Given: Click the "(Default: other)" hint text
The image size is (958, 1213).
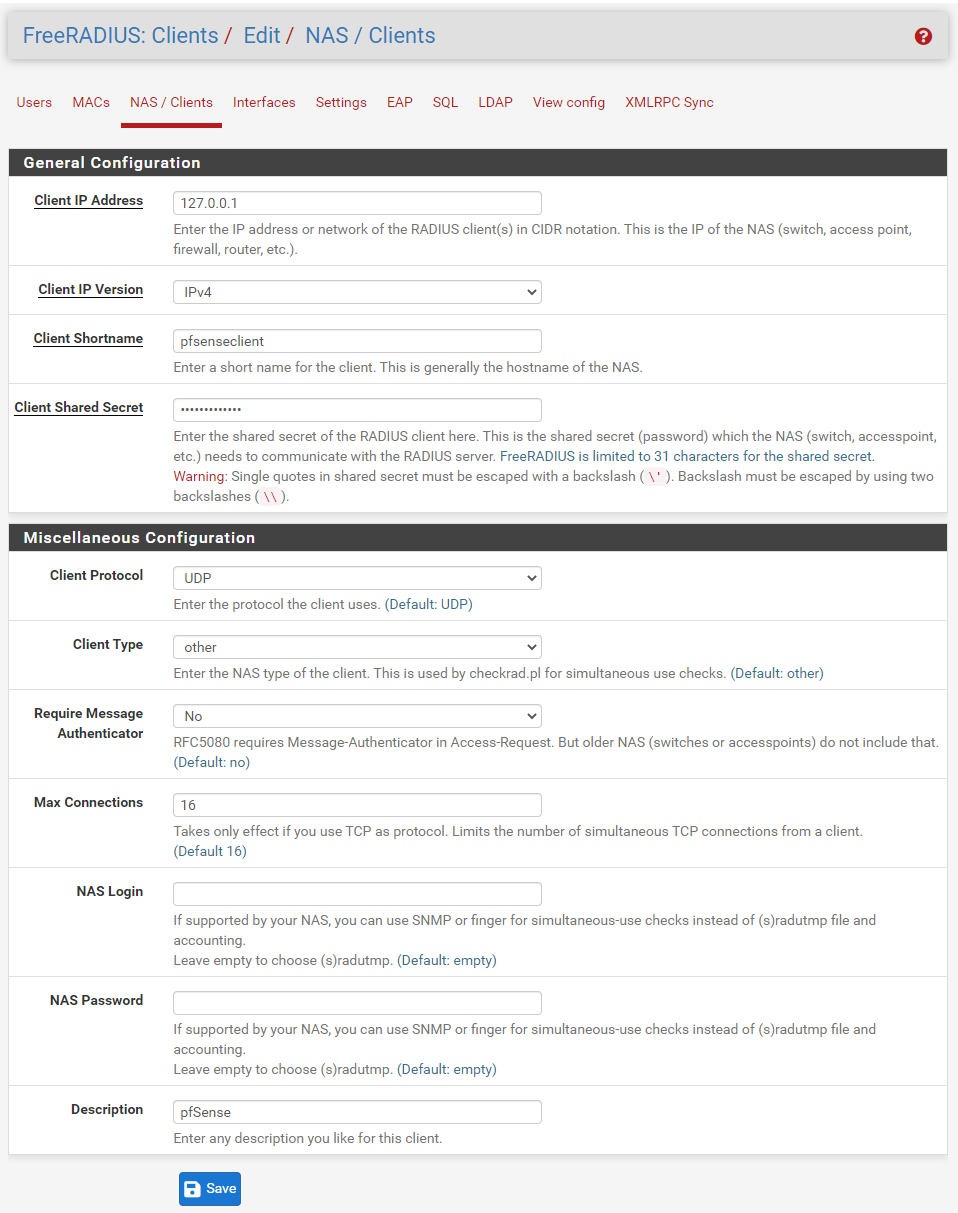Looking at the screenshot, I should coord(777,673).
